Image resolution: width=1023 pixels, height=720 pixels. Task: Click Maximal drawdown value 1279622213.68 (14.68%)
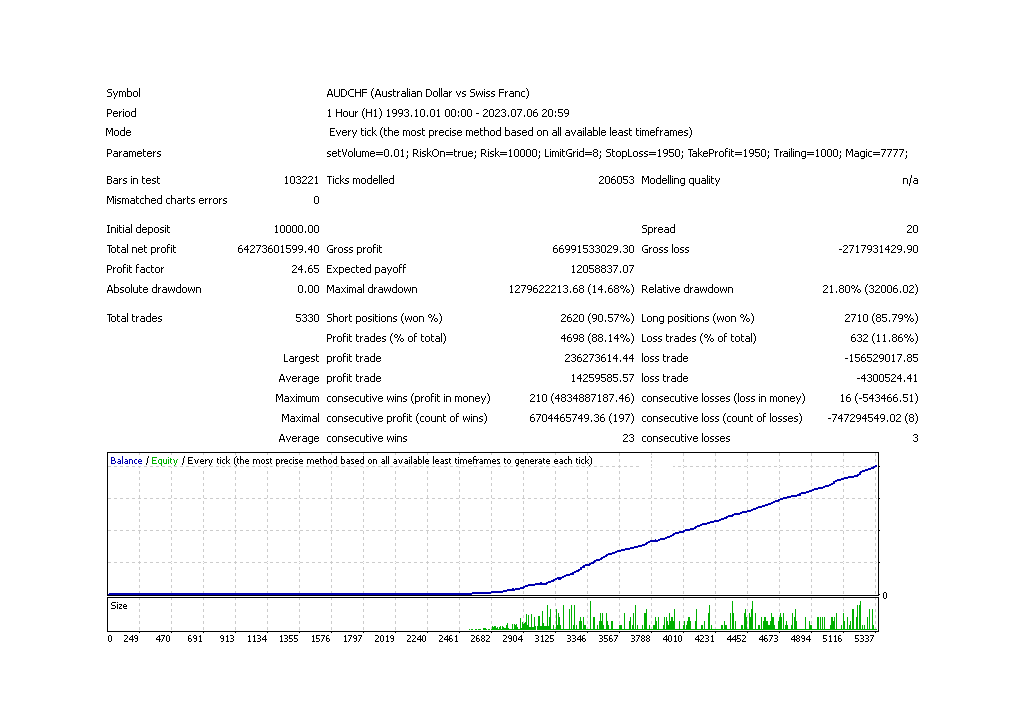(571, 290)
